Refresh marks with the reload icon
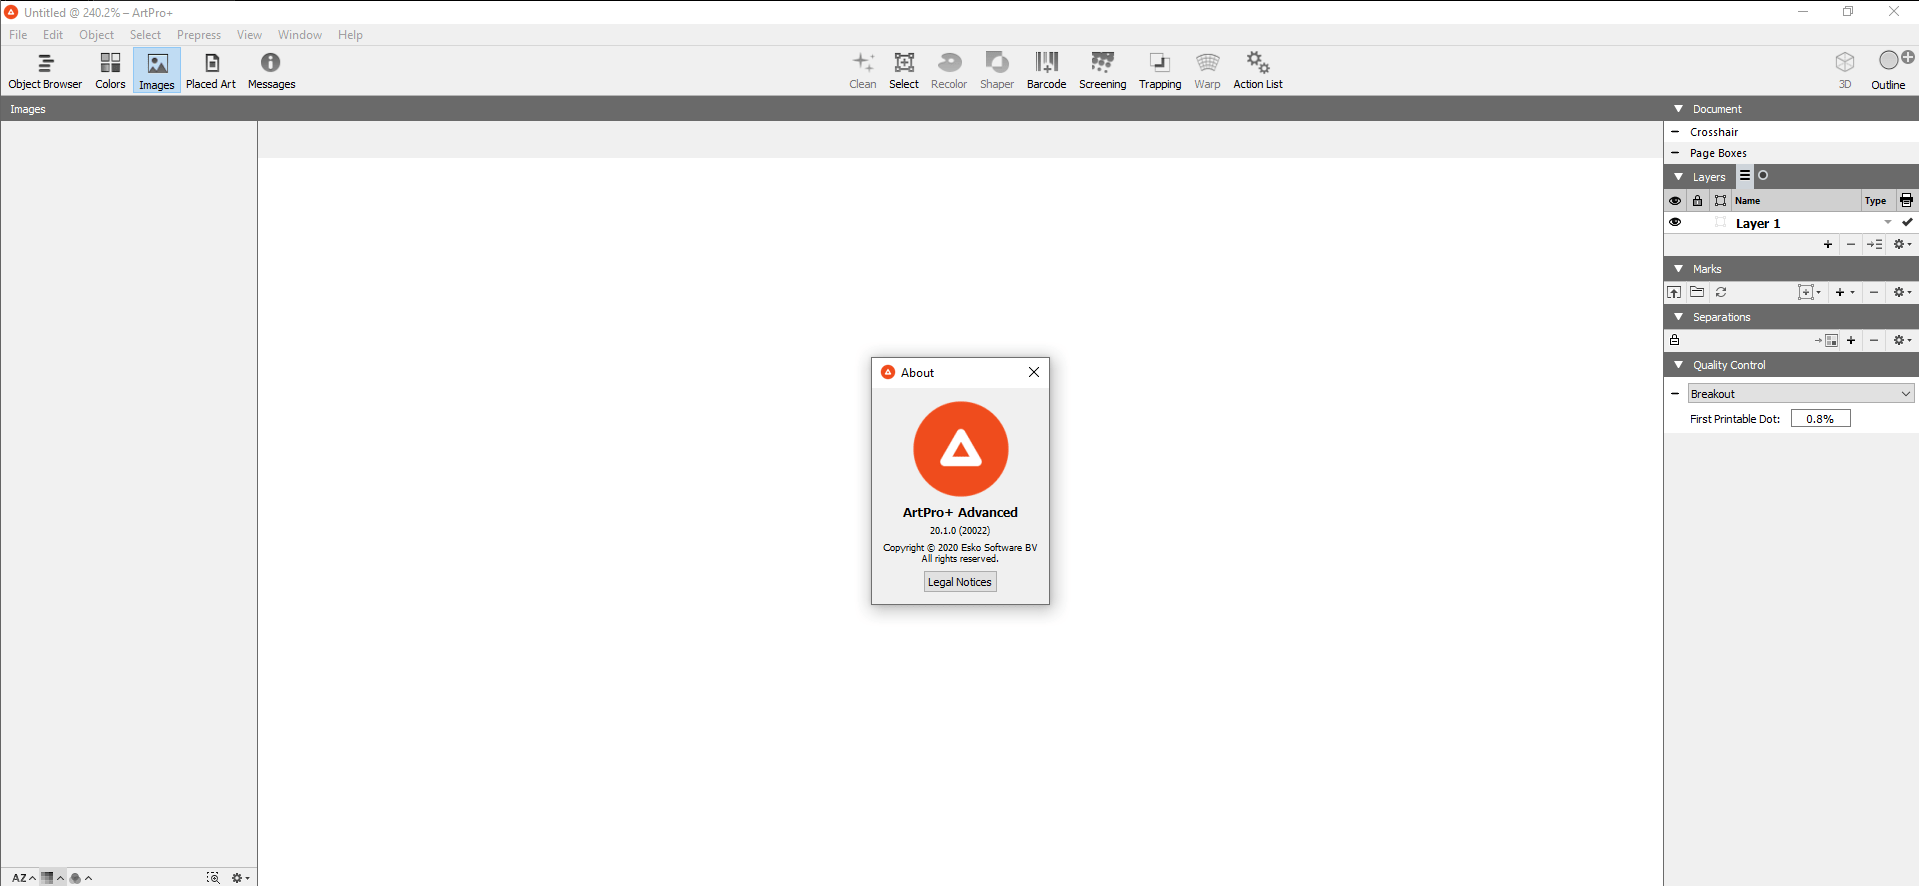Screen dimensions: 1919x886 click(1721, 293)
